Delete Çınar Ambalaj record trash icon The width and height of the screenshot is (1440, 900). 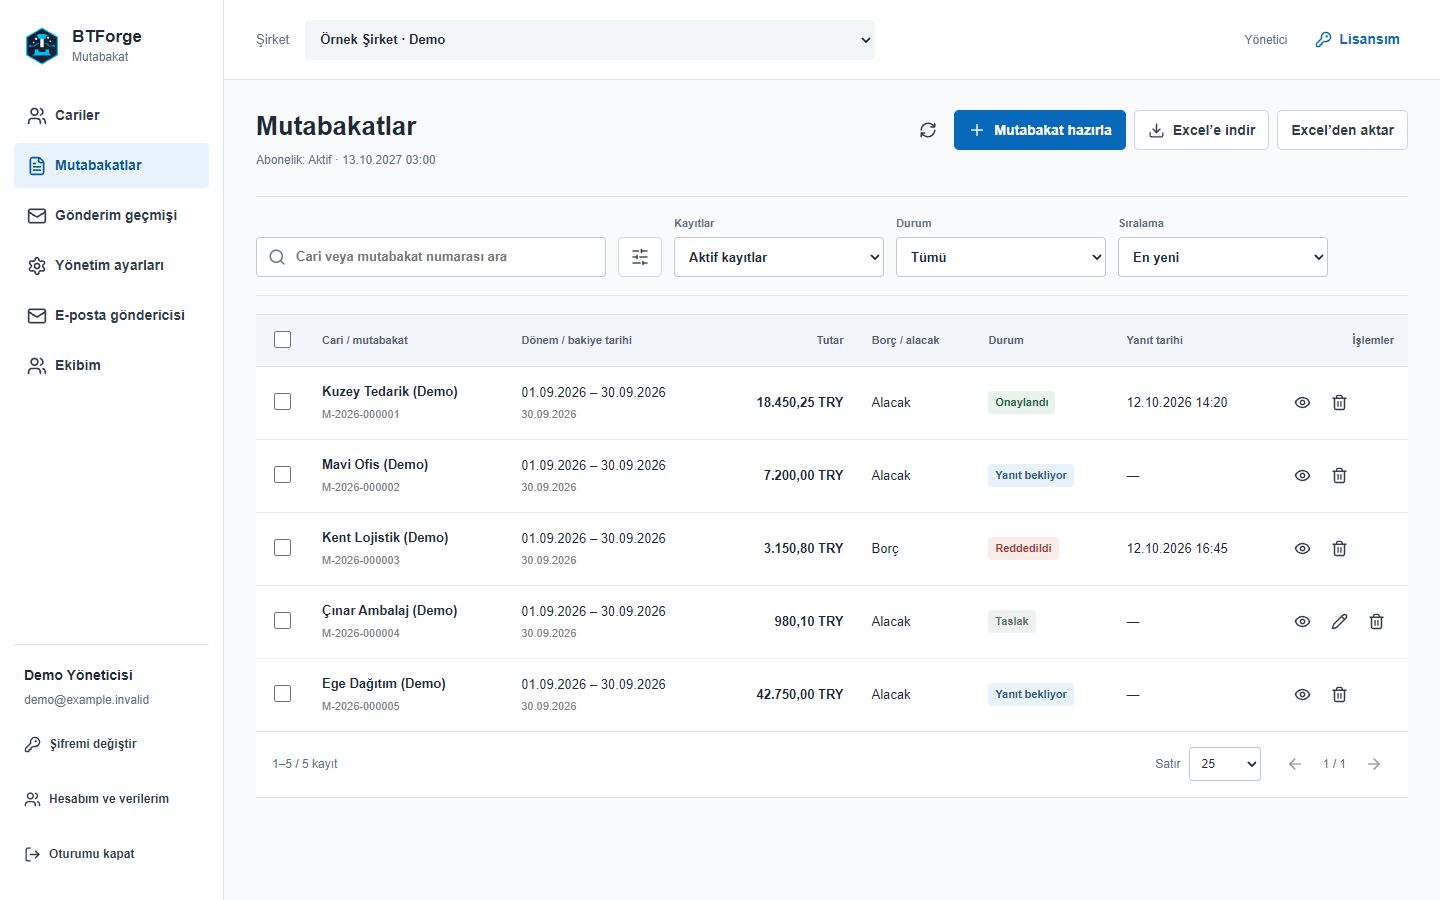tap(1376, 621)
